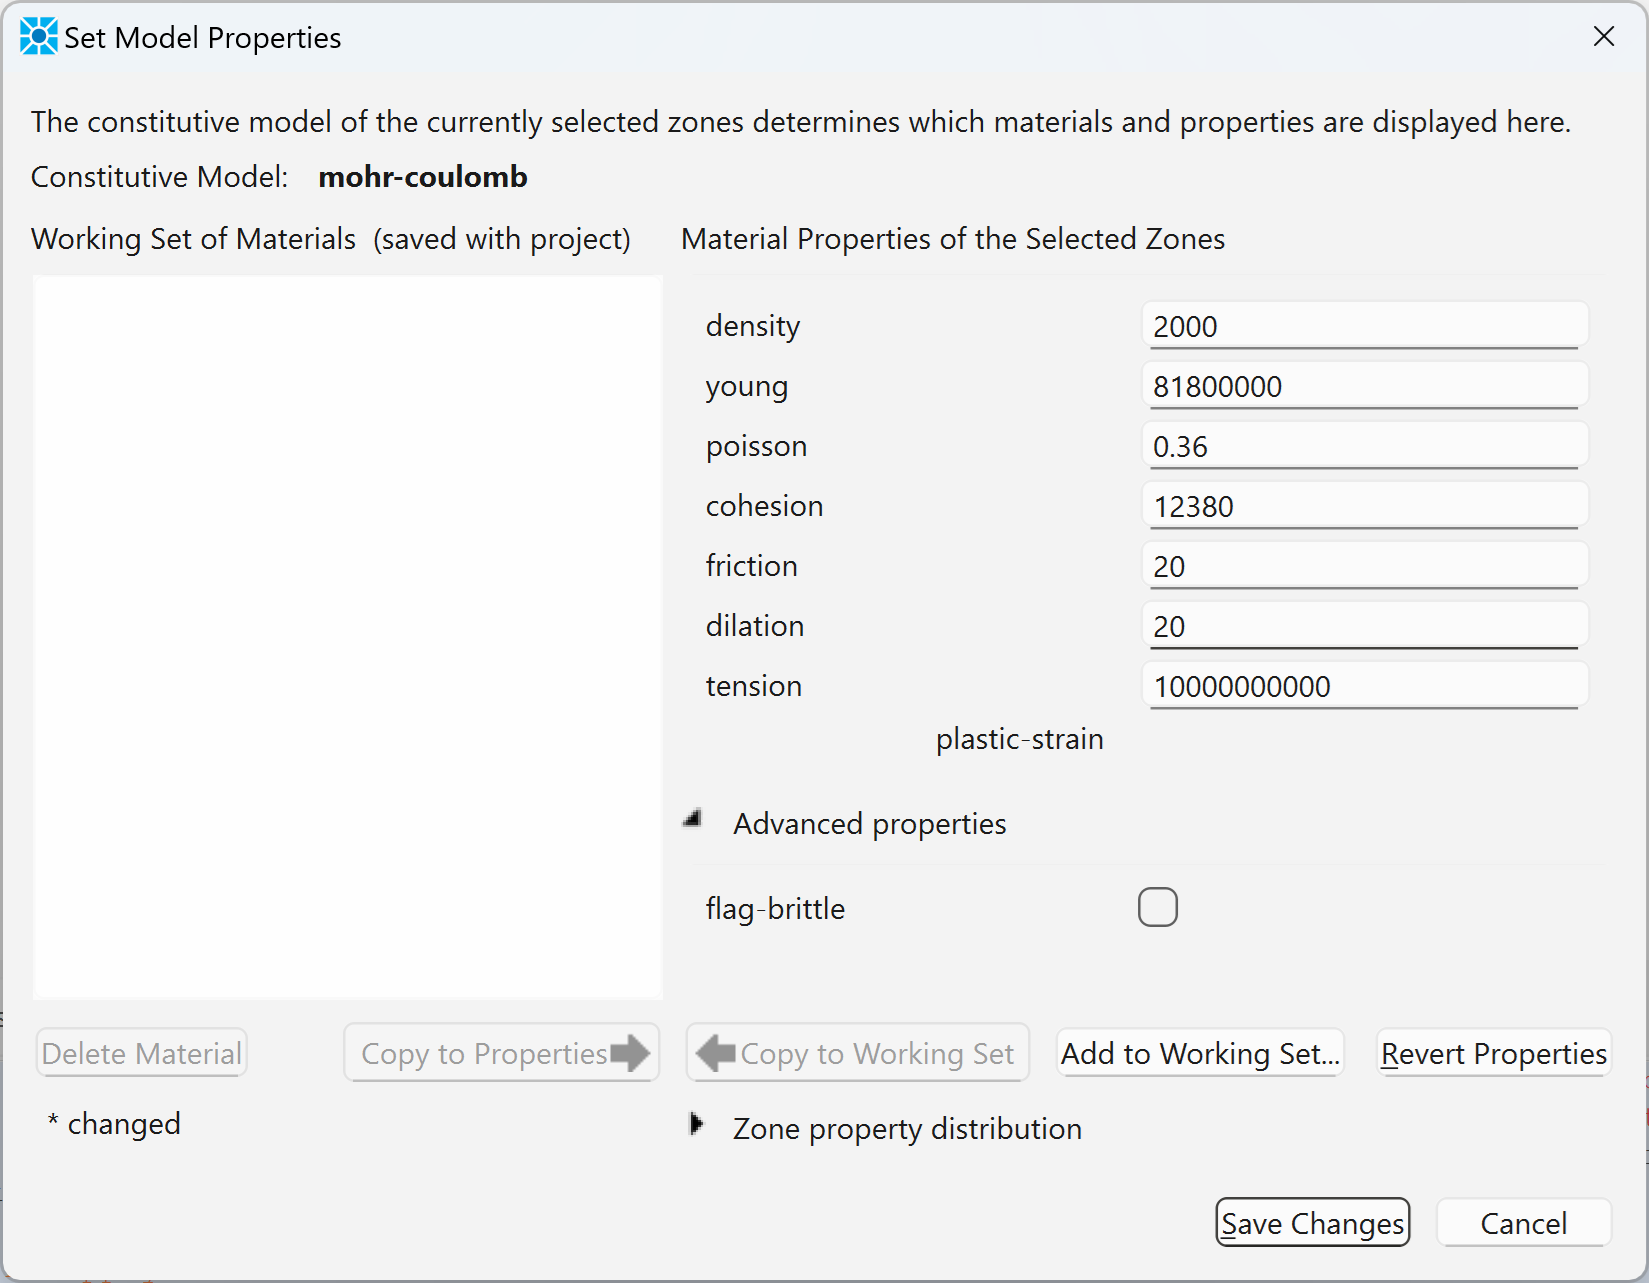Open Add to Working Set dialog
The height and width of the screenshot is (1283, 1649).
[x=1199, y=1053]
